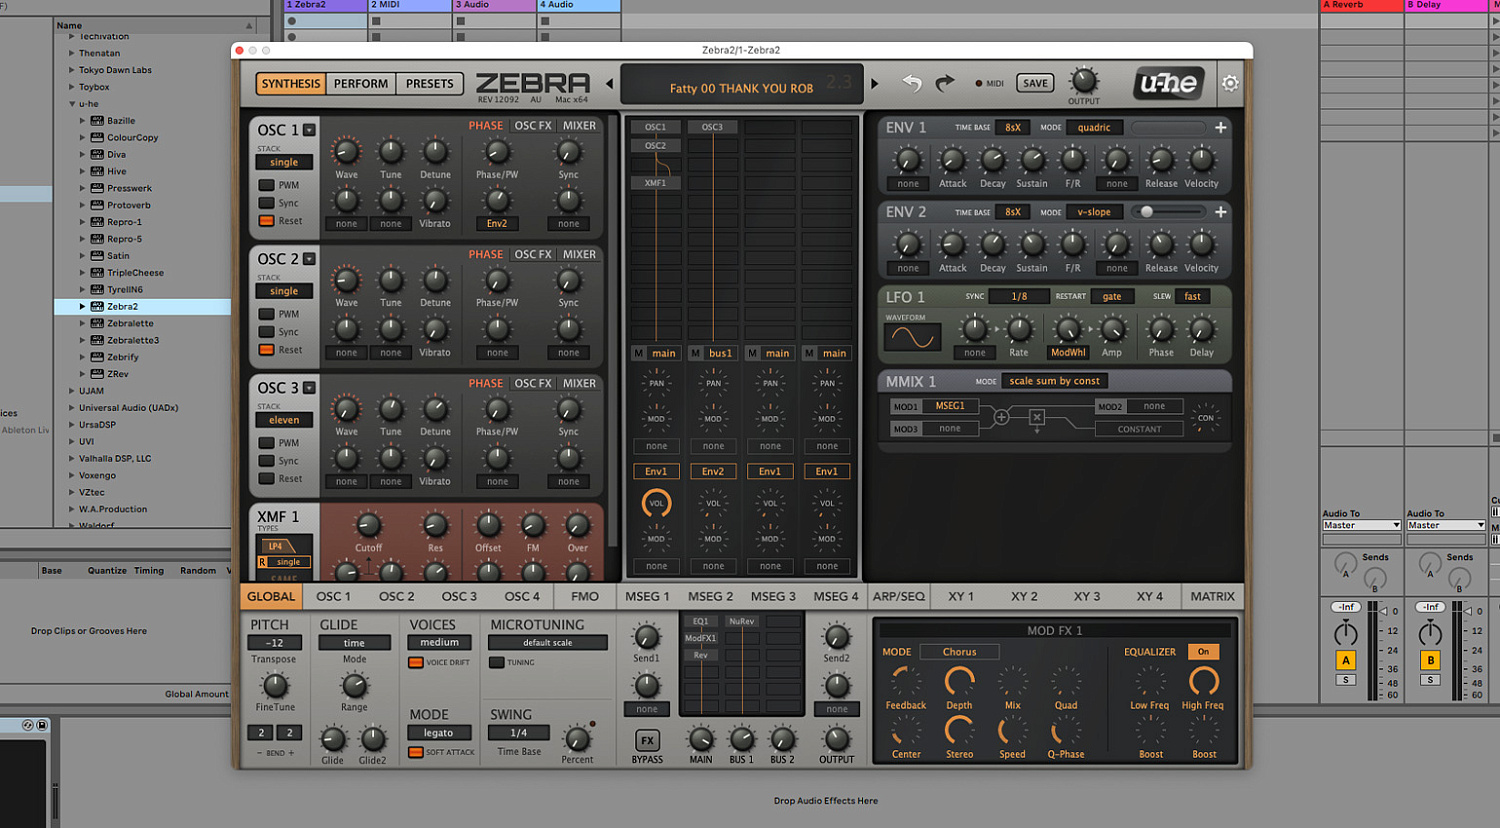Switch to the PRESETS tab
This screenshot has height=828, width=1500.
click(x=430, y=84)
